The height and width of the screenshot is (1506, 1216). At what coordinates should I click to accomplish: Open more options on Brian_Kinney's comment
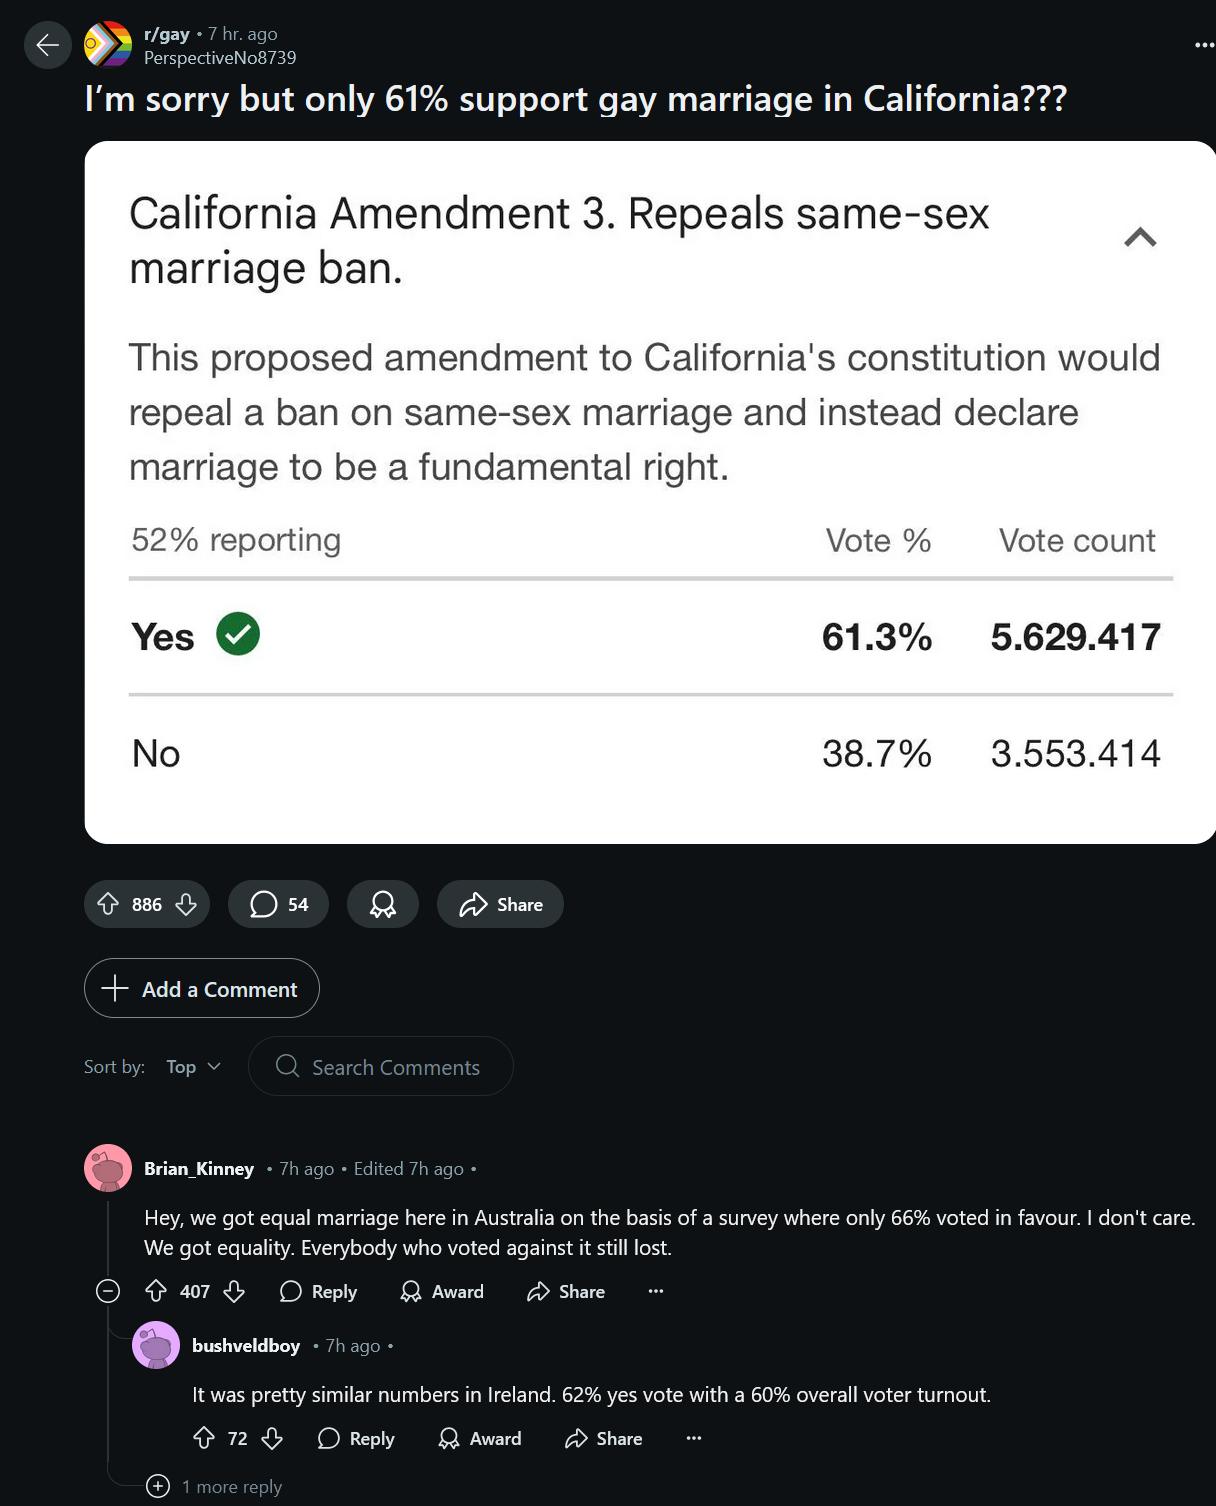pos(656,1292)
